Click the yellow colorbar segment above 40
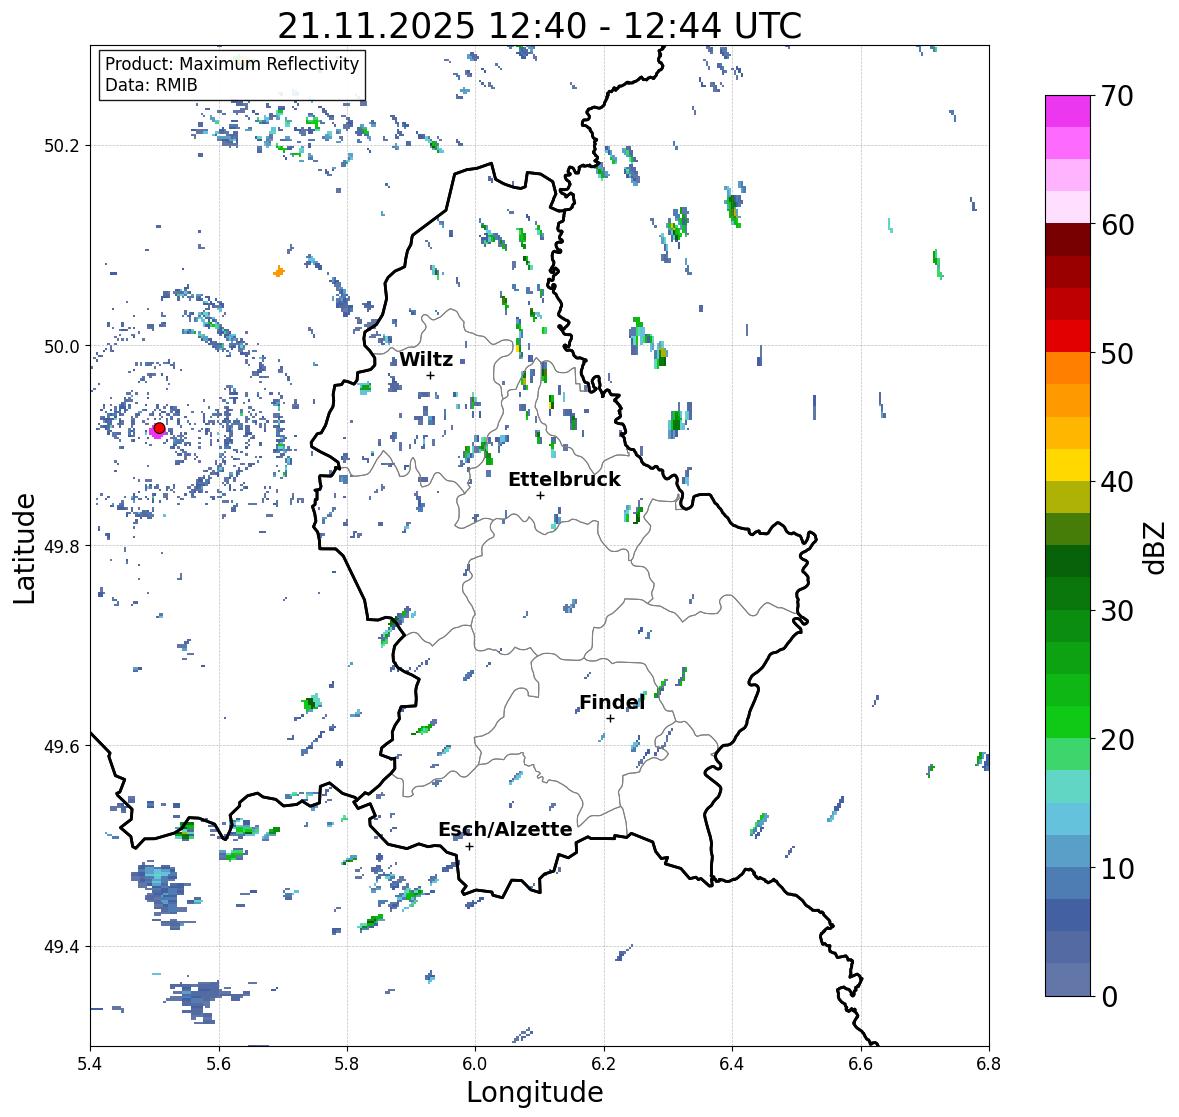 tap(1068, 465)
